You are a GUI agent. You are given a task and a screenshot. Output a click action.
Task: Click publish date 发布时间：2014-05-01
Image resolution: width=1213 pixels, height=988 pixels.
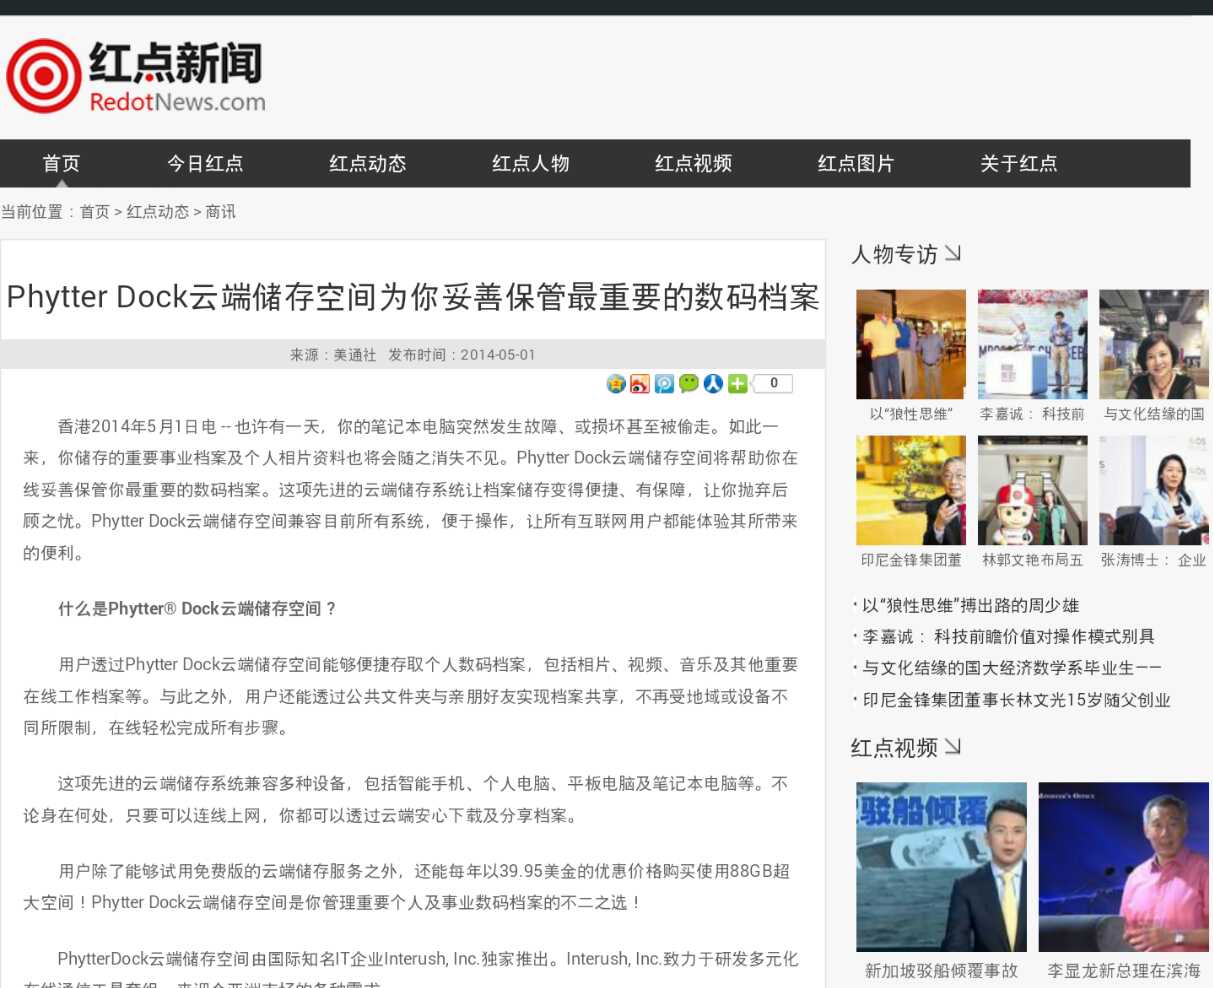tap(462, 355)
